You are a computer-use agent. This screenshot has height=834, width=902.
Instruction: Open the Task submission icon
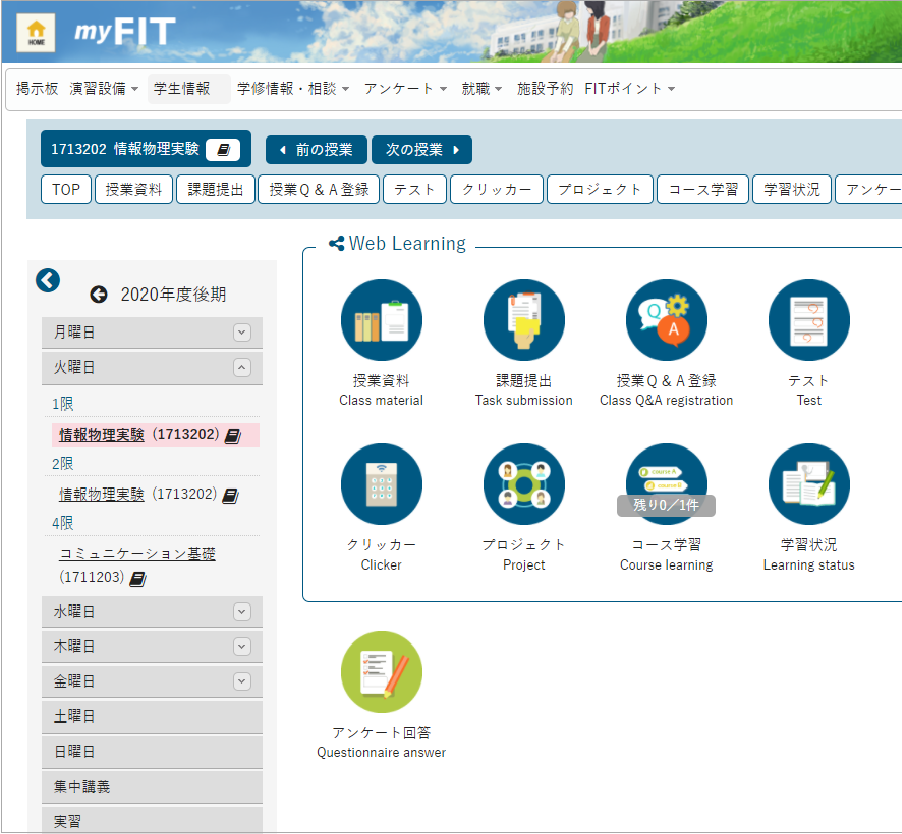(524, 320)
